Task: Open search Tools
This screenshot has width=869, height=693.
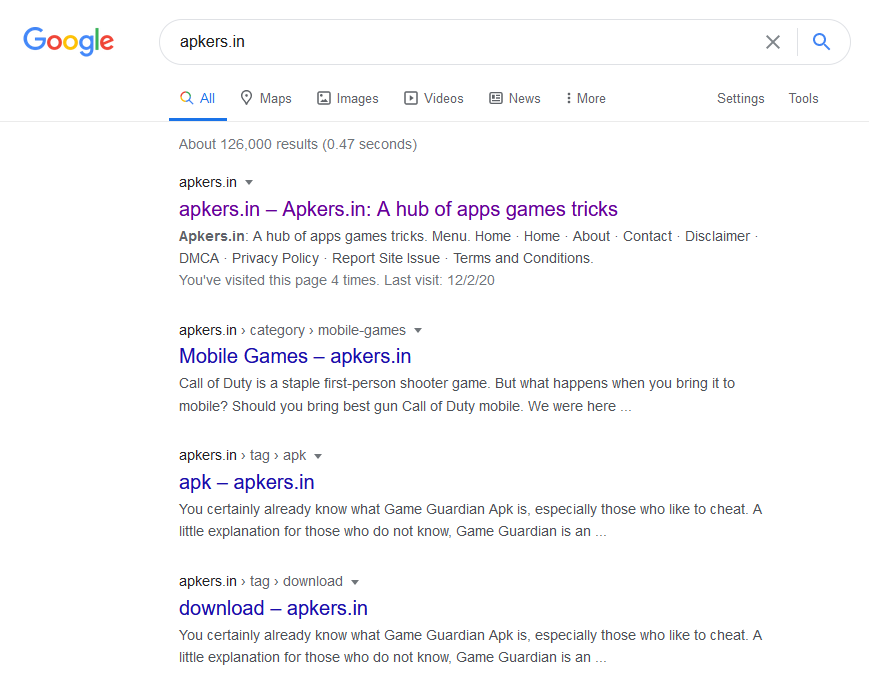Action: [804, 99]
